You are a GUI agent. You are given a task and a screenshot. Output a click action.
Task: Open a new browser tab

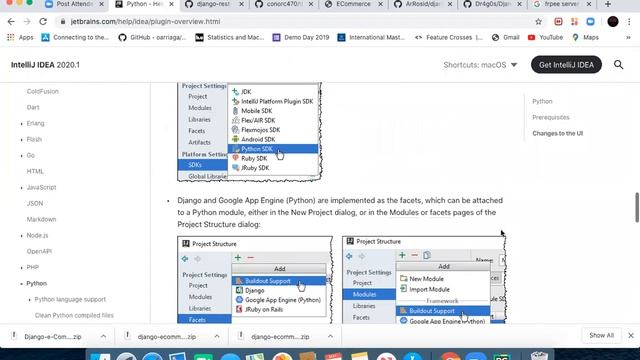pos(608,4)
